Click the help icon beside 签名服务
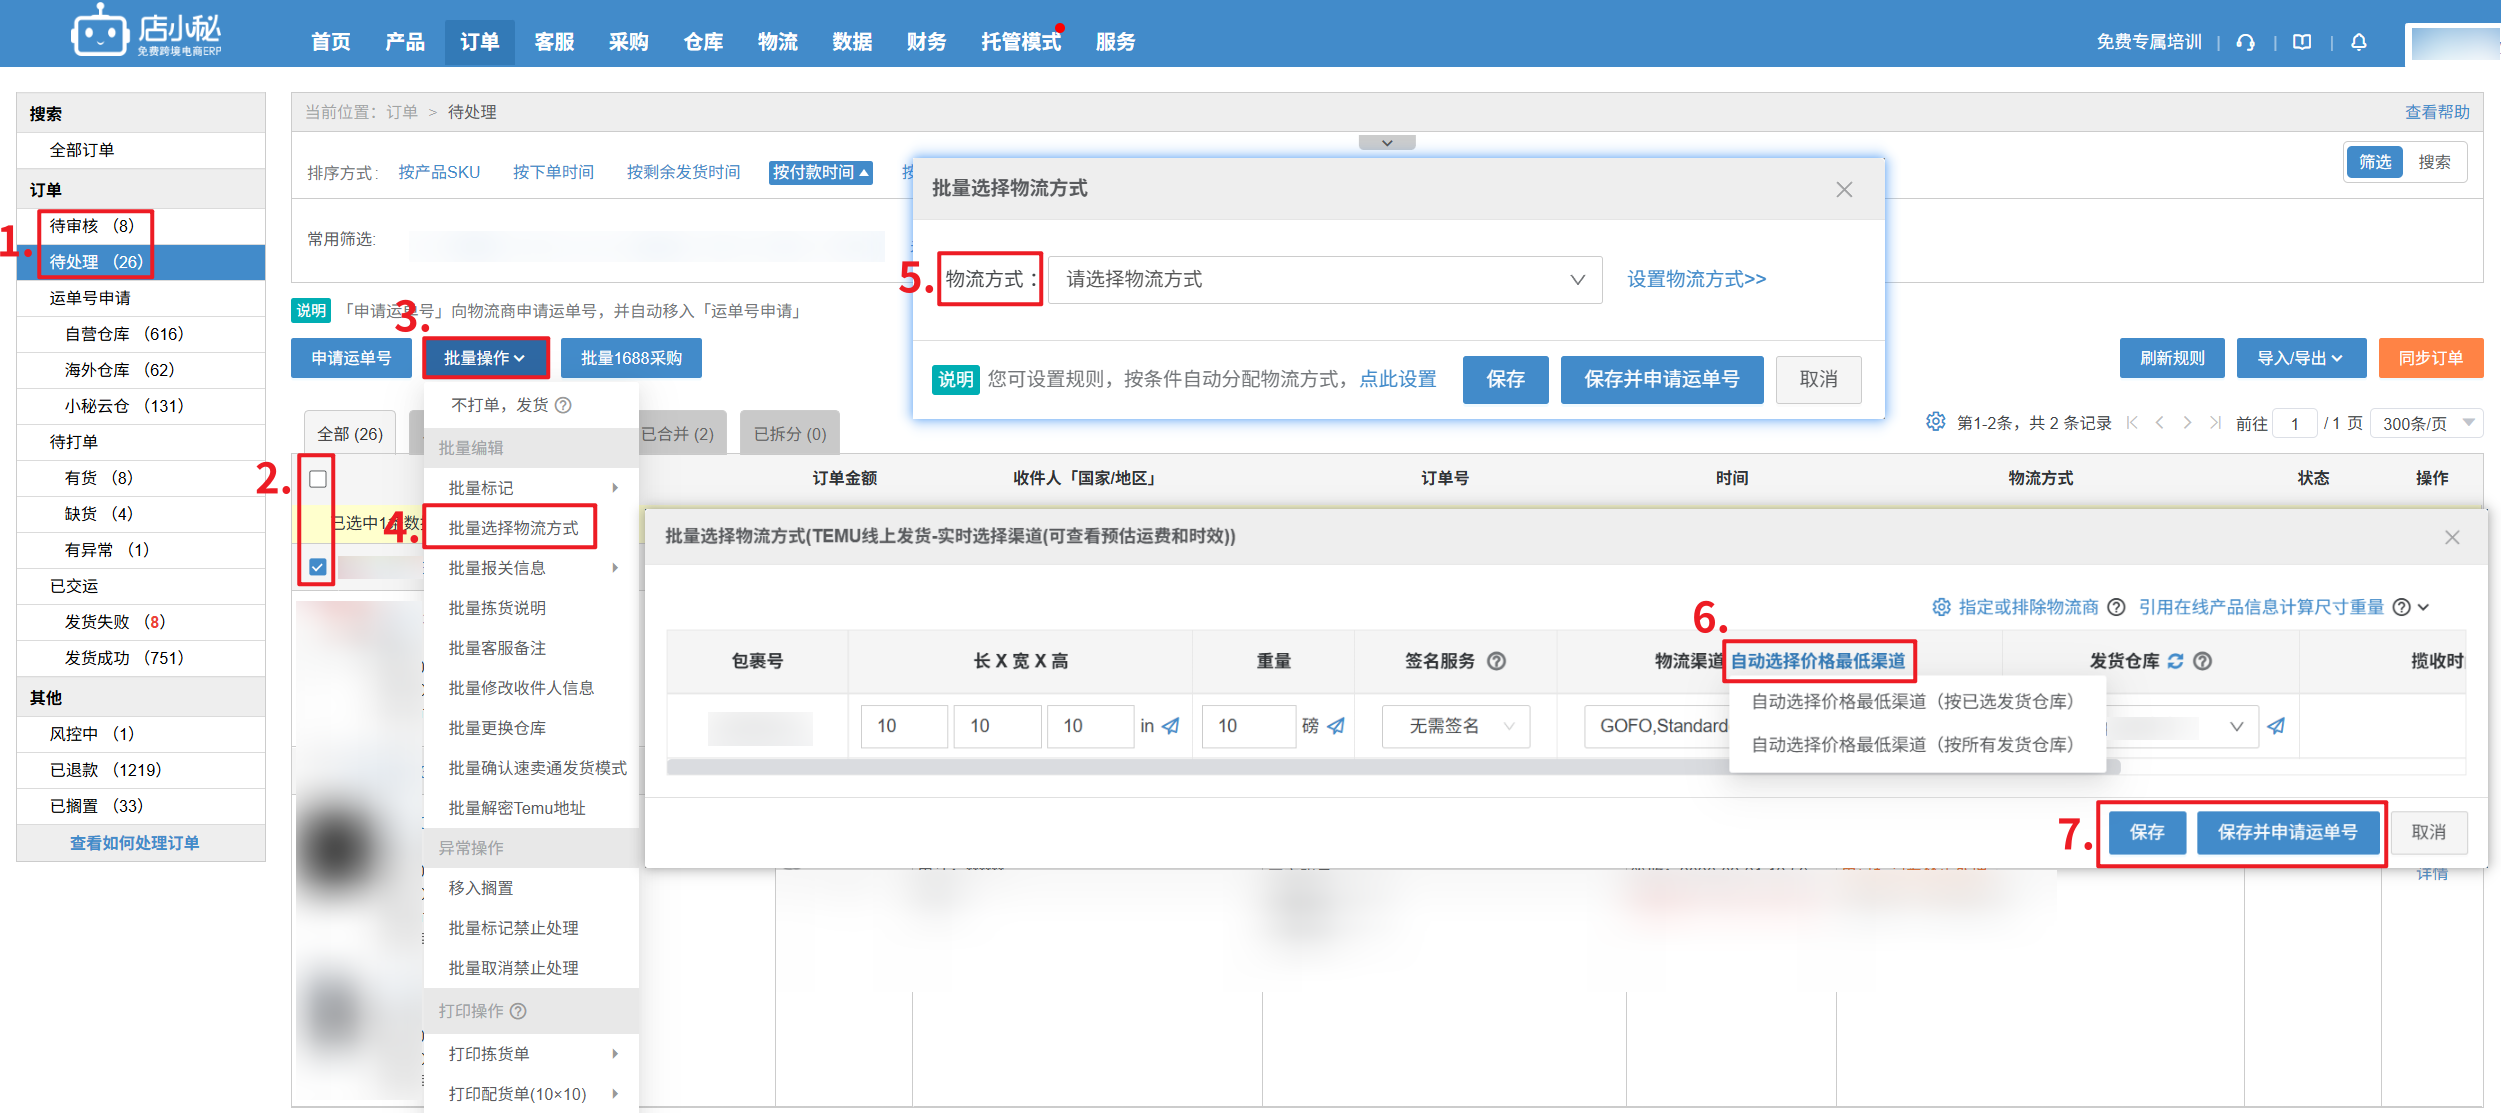 (x=1496, y=661)
